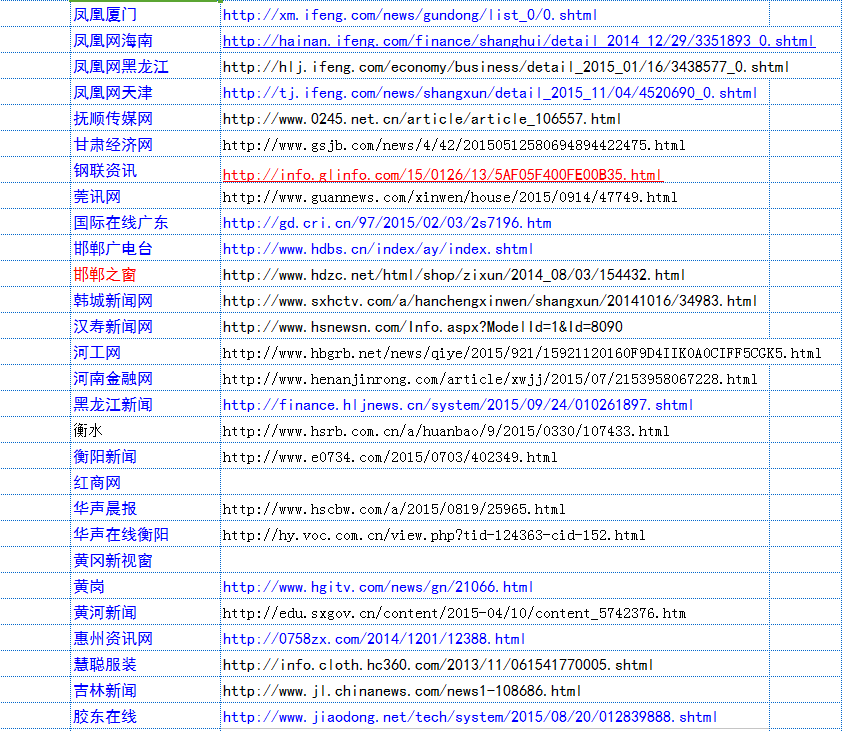Click the 华声在线衡阳 cell
Image resolution: width=842 pixels, height=731 pixels.
tap(146, 534)
